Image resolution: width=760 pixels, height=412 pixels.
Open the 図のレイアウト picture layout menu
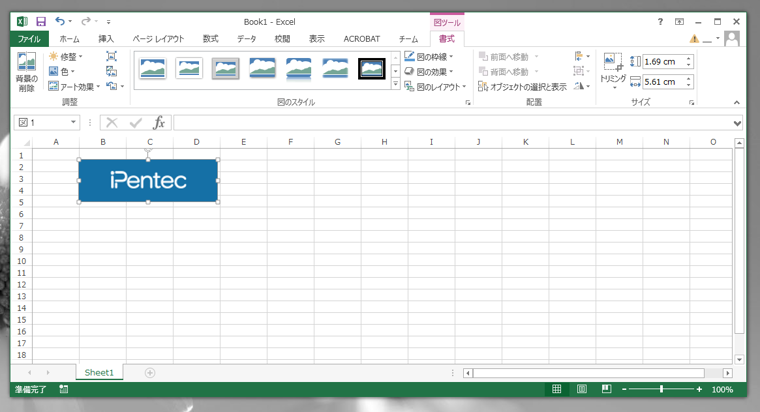435,87
